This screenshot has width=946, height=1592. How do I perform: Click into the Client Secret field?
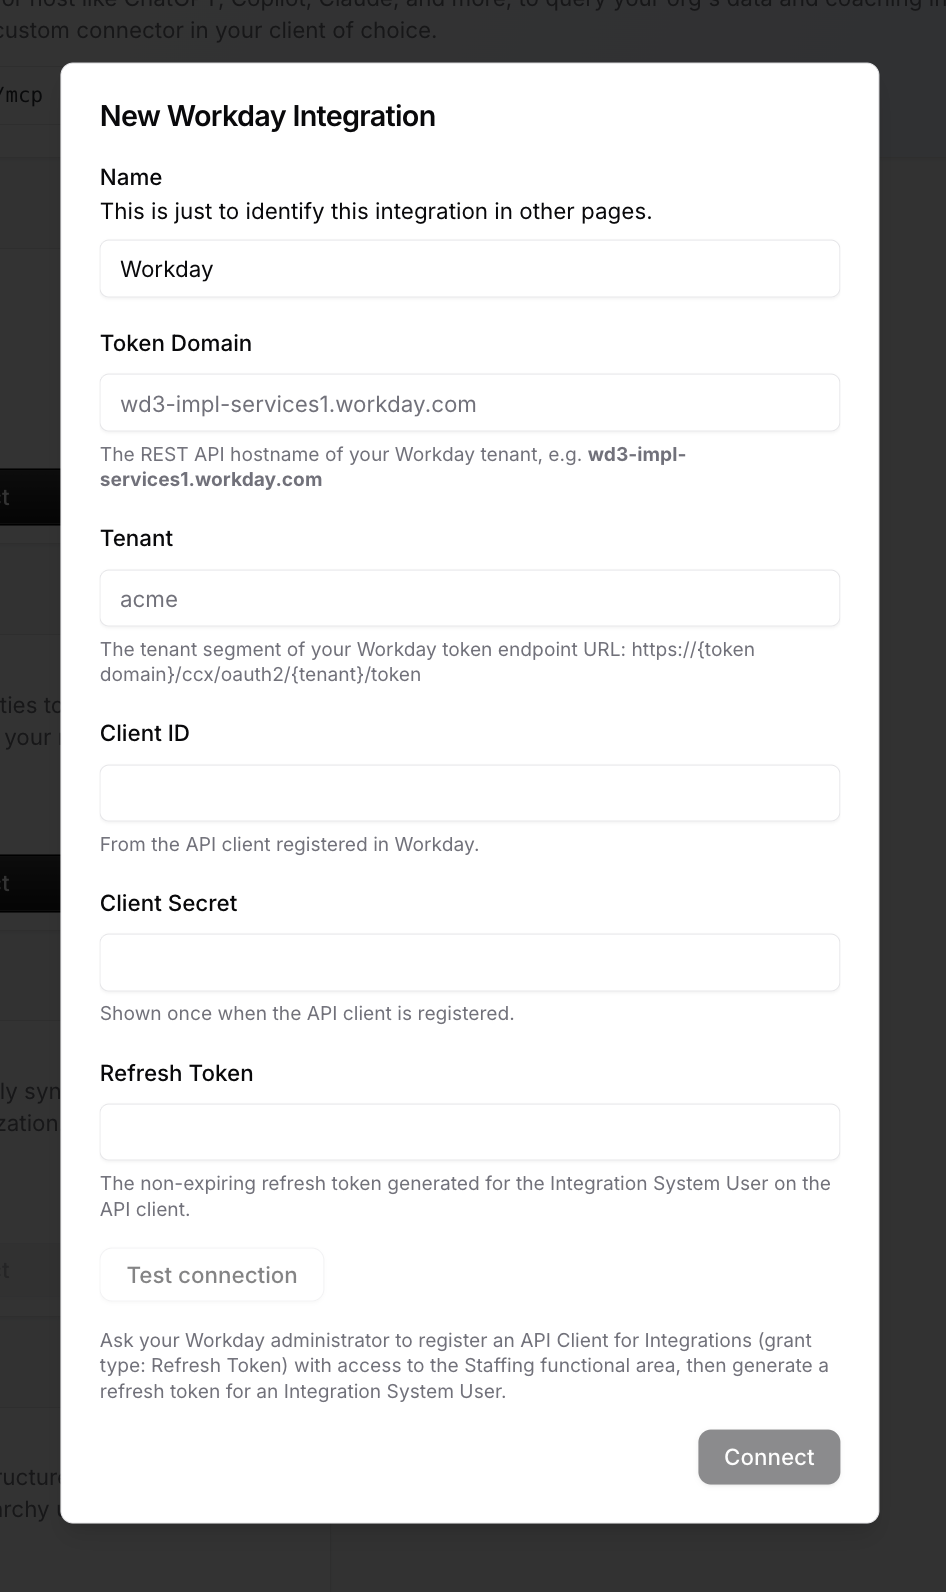tap(469, 963)
